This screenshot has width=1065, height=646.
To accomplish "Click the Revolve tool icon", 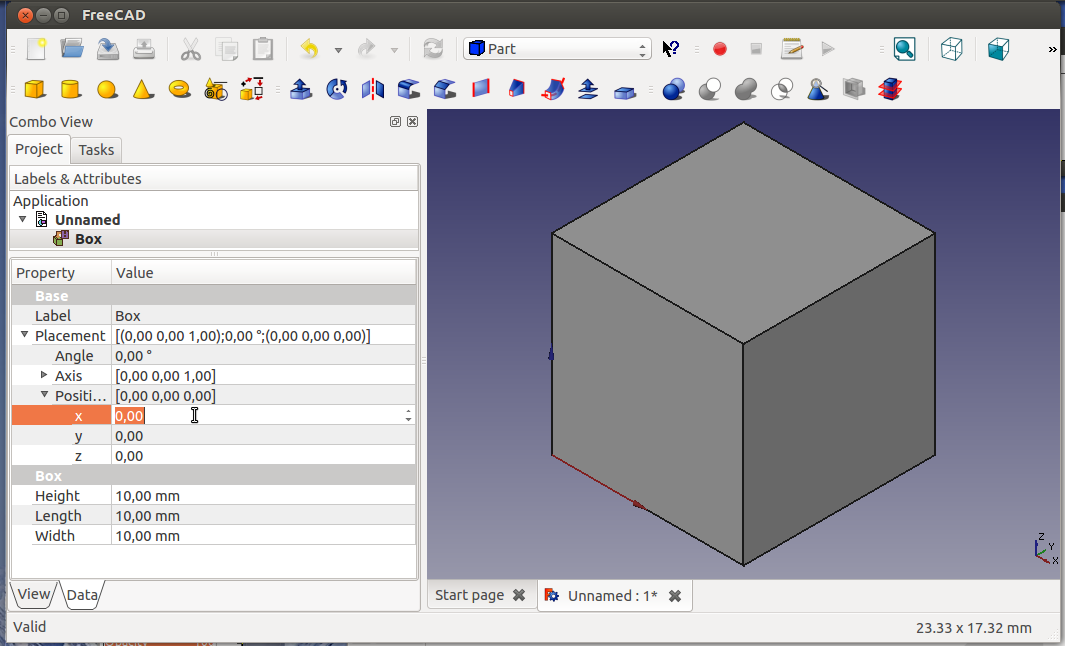I will coord(336,90).
